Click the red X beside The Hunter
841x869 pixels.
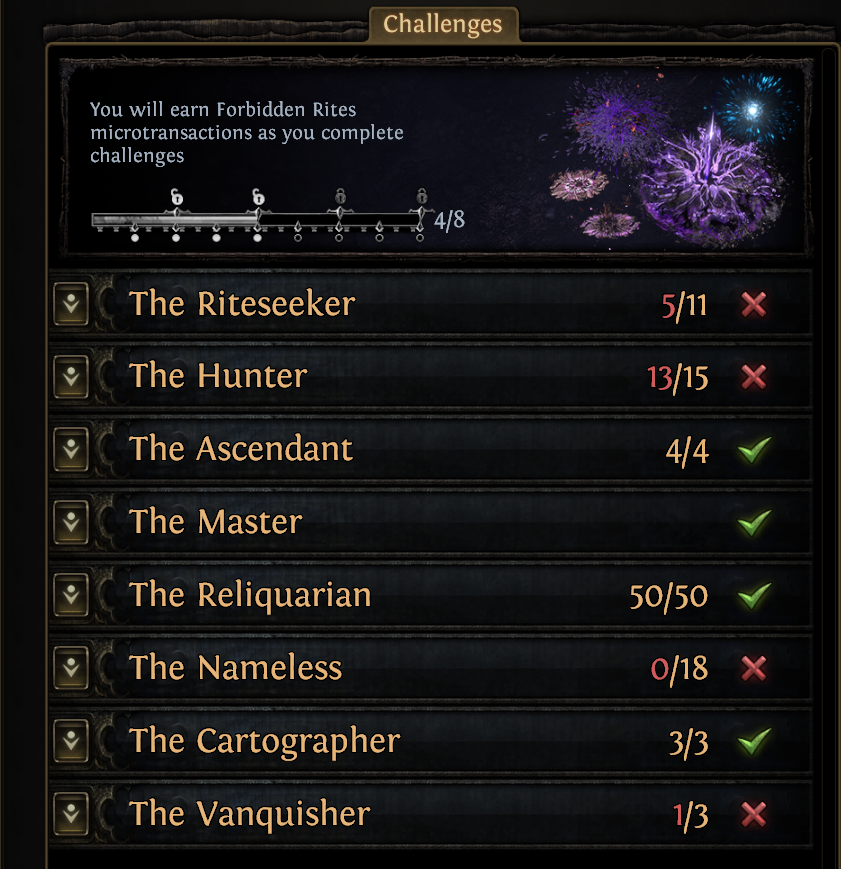click(753, 377)
